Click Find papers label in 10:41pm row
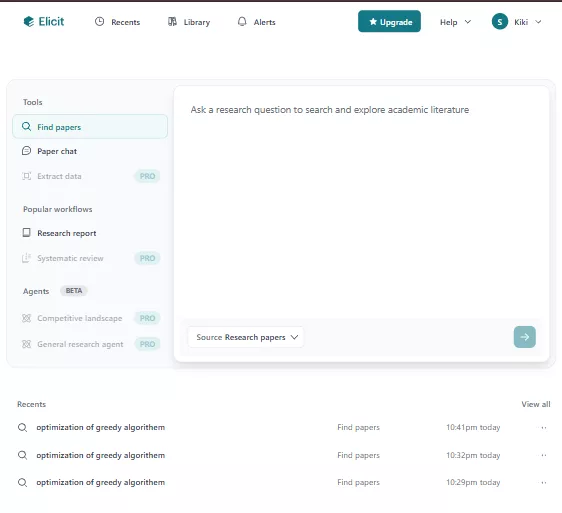Image resolution: width=562 pixels, height=513 pixels. click(358, 427)
